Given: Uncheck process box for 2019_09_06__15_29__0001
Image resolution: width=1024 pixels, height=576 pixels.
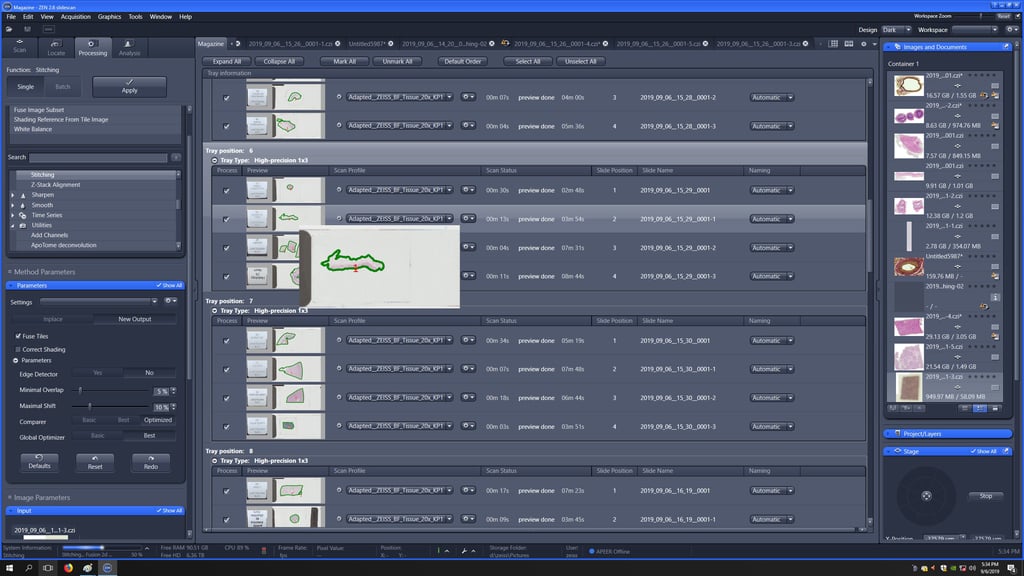Looking at the screenshot, I should [227, 191].
